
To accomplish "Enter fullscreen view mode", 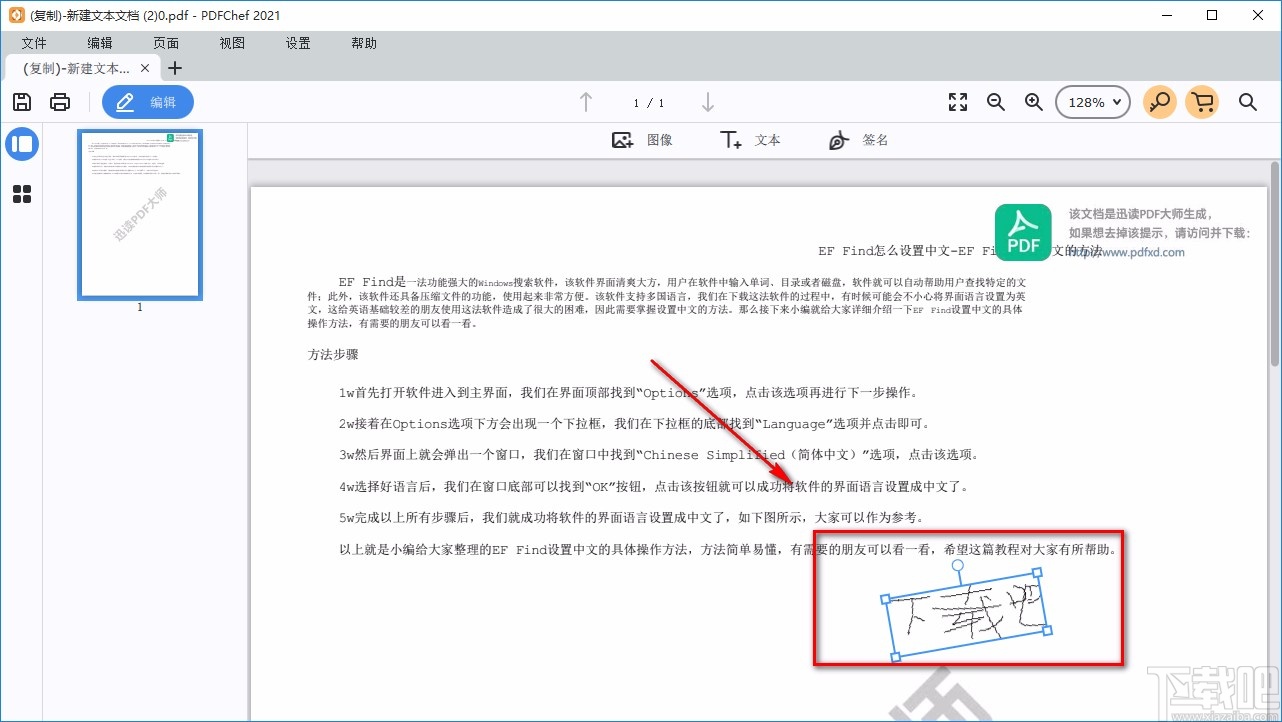I will click(957, 102).
